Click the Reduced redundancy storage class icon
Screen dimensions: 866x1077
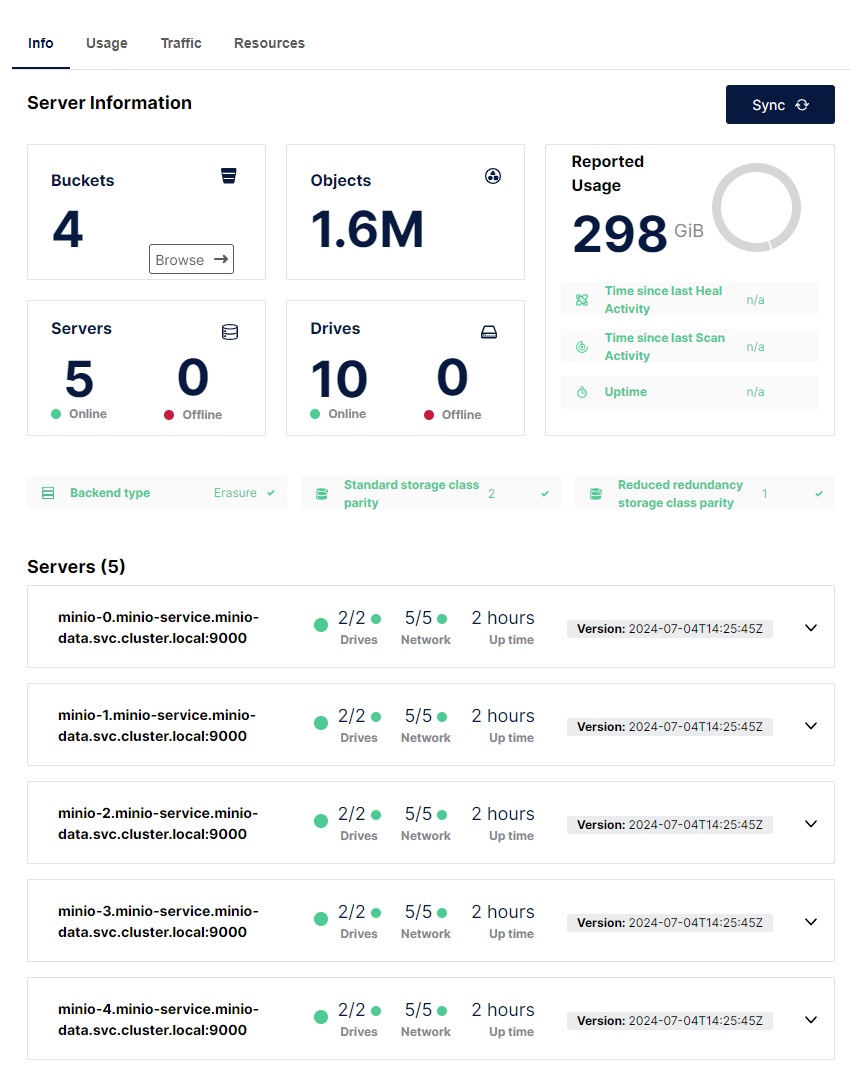(x=596, y=494)
